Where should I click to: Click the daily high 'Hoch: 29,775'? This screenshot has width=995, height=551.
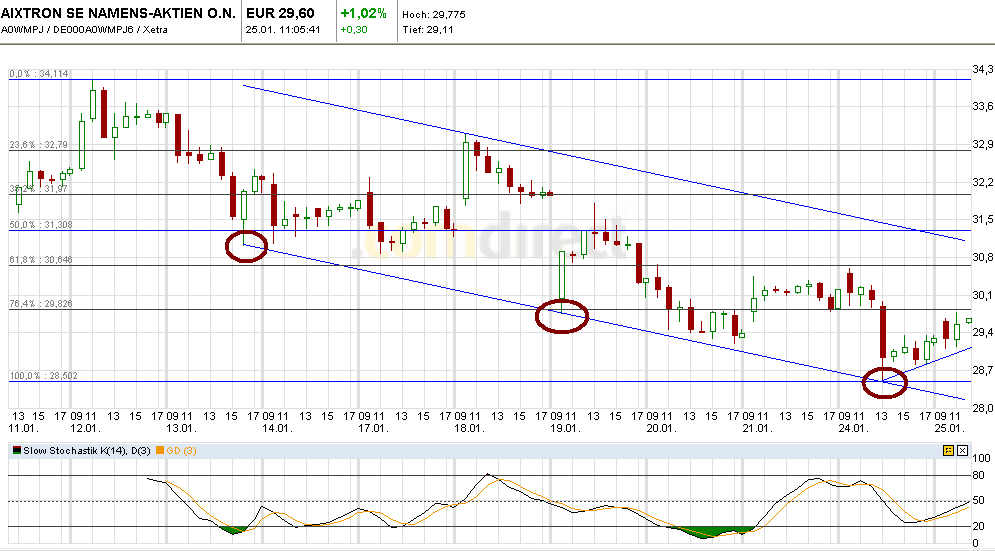(434, 14)
